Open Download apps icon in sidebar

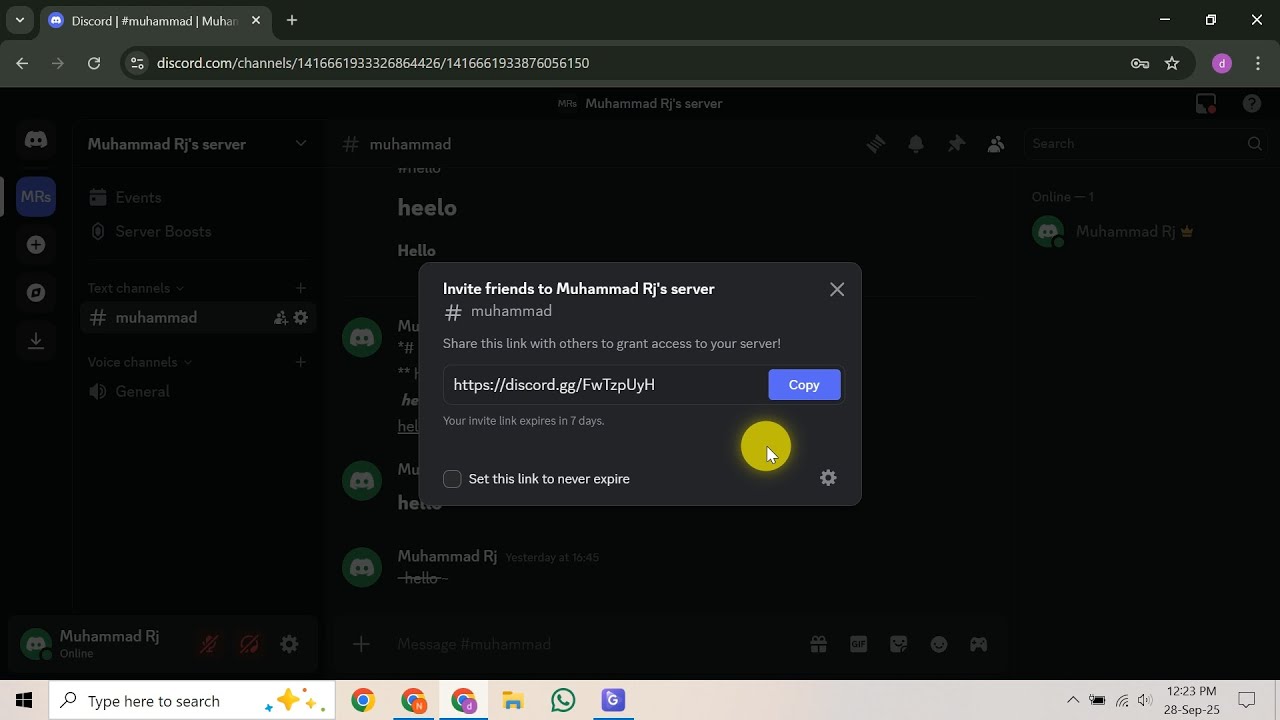pos(36,341)
